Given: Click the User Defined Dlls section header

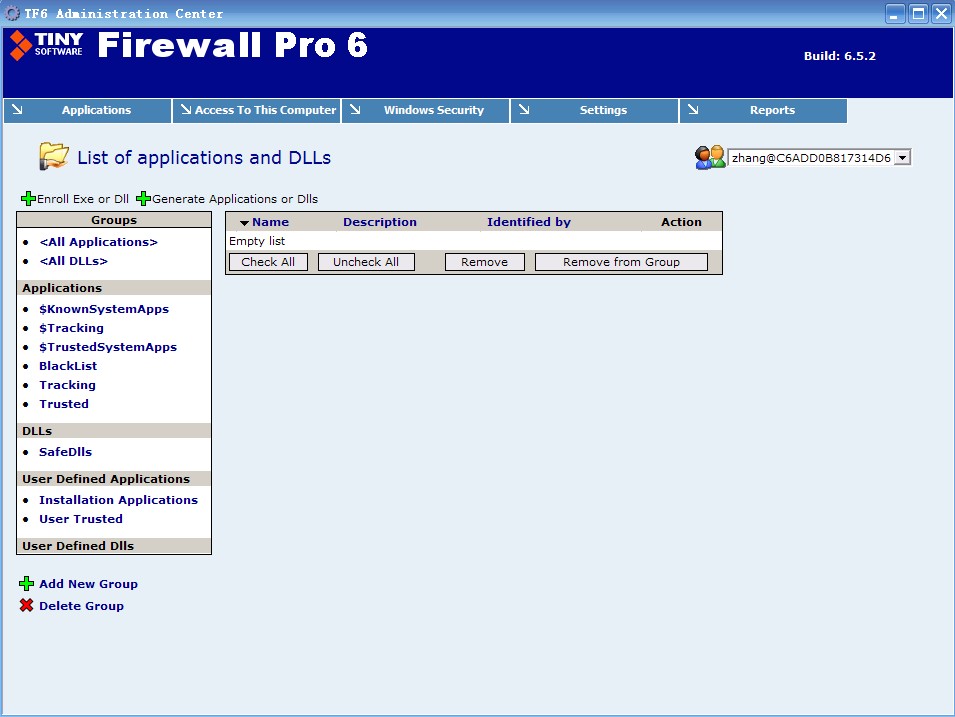Looking at the screenshot, I should click(114, 546).
